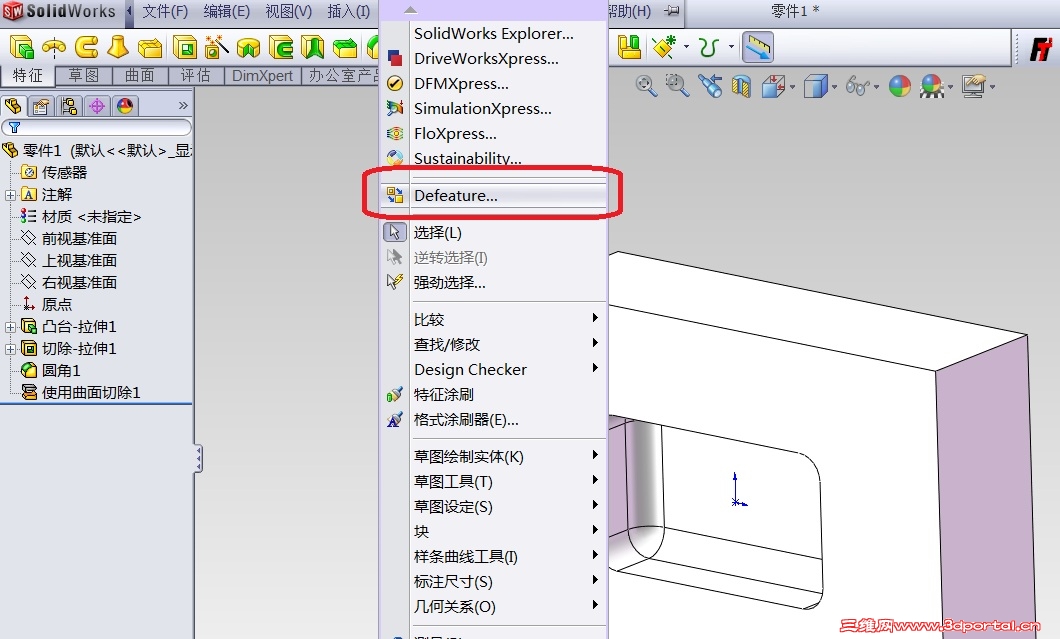Open the Display Style dropdown arrow
Screen dimensions: 1060x639
tap(835, 87)
